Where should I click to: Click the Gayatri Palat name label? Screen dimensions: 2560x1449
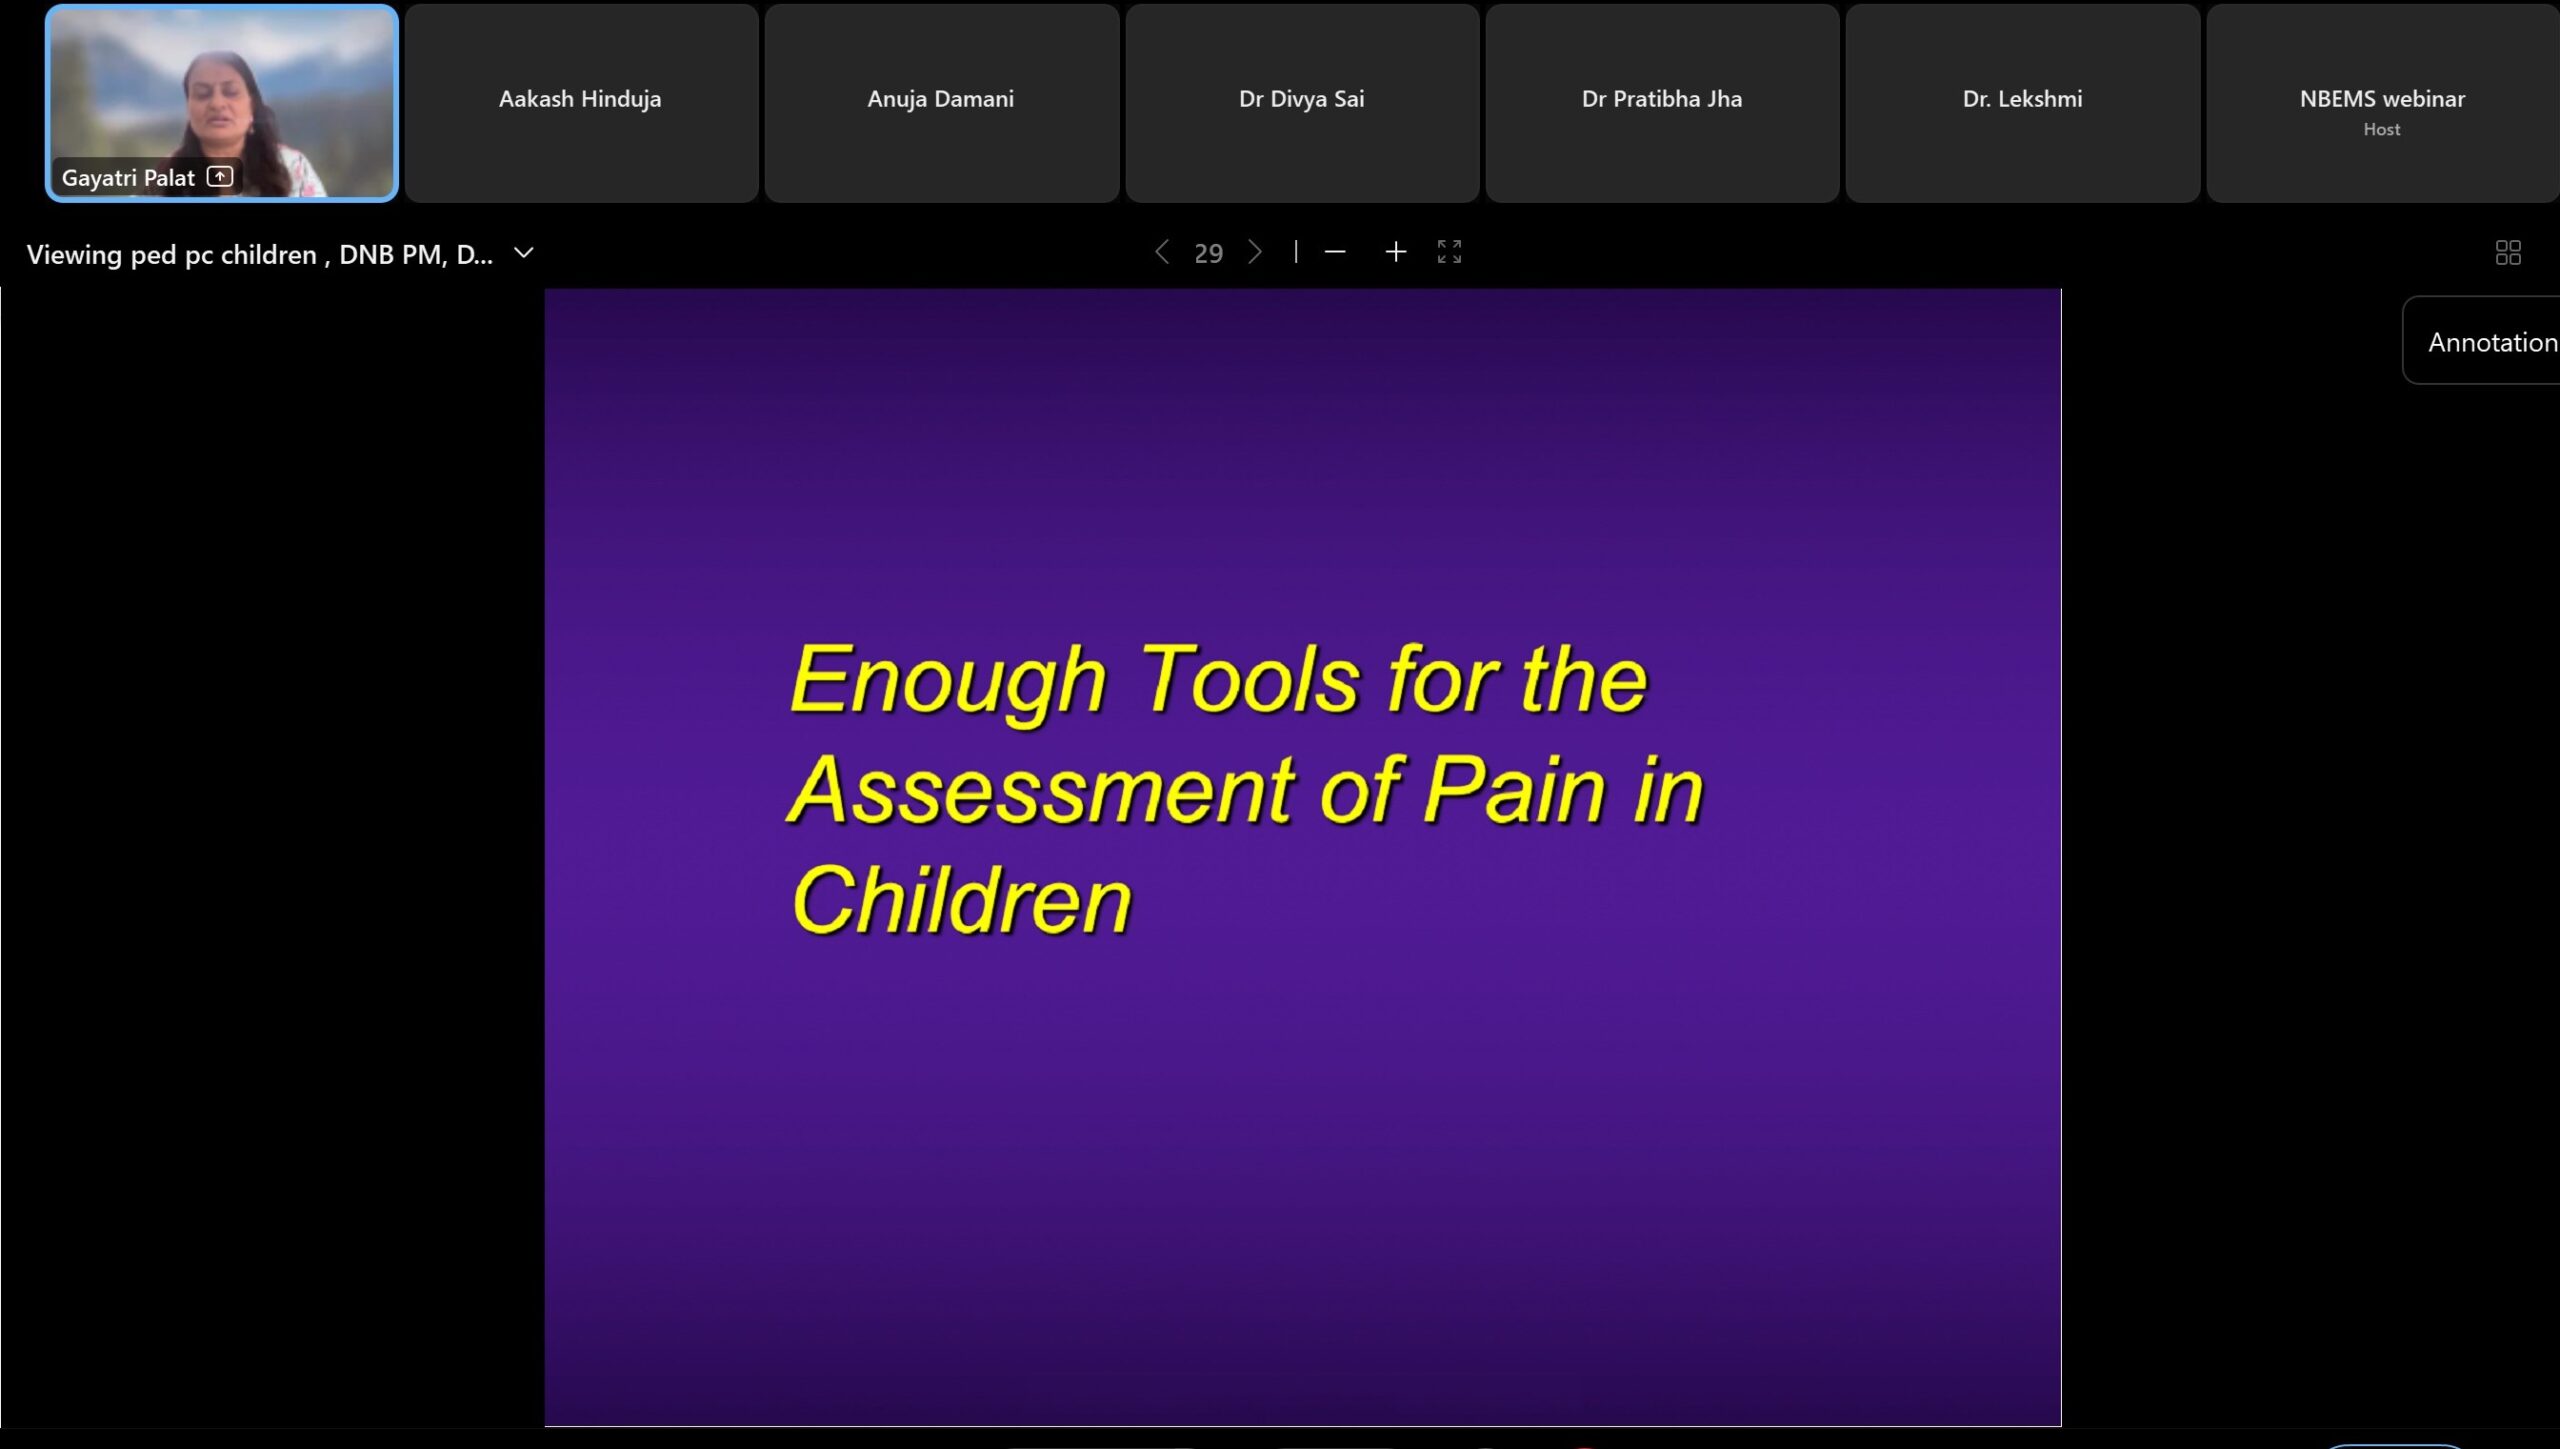128,178
